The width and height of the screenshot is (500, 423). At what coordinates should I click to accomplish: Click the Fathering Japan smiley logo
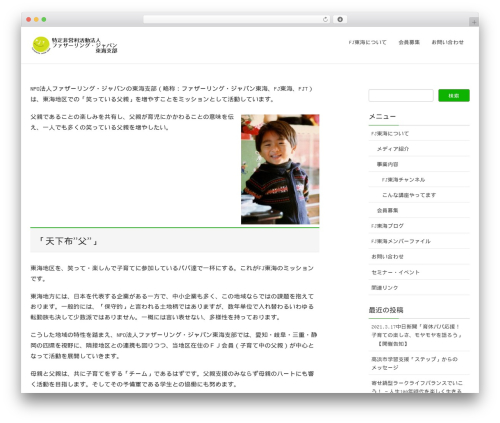[x=41, y=45]
